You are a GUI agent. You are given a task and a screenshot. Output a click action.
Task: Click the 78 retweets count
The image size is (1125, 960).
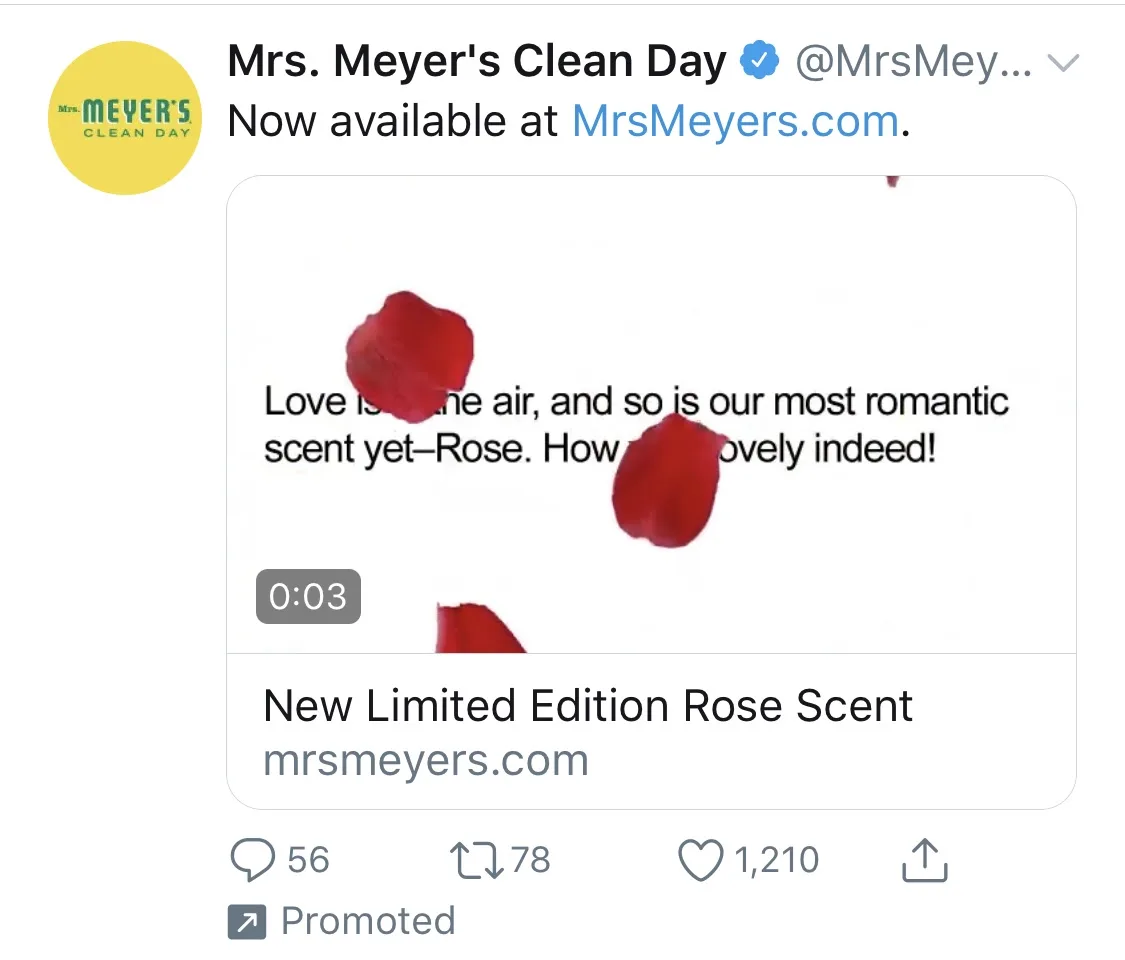click(x=530, y=860)
